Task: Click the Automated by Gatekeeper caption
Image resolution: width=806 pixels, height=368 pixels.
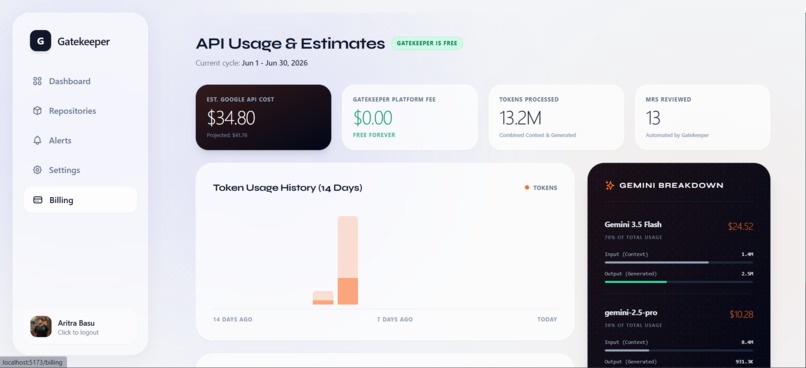Action: click(x=677, y=135)
